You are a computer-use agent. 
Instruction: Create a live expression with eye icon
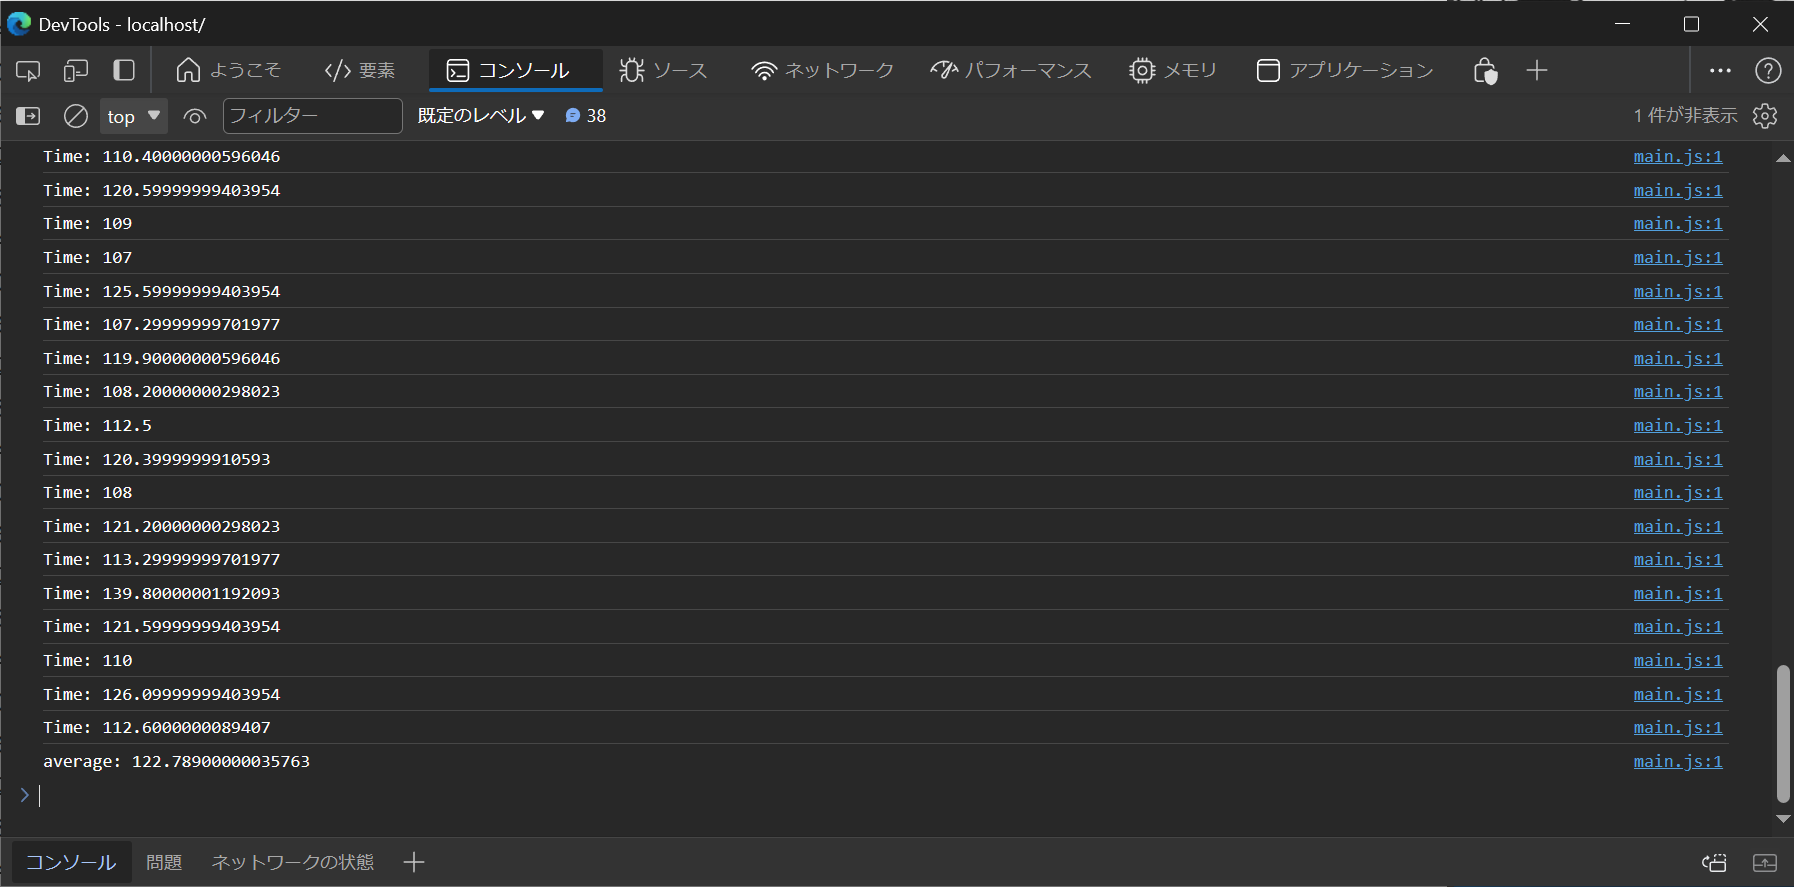[195, 116]
